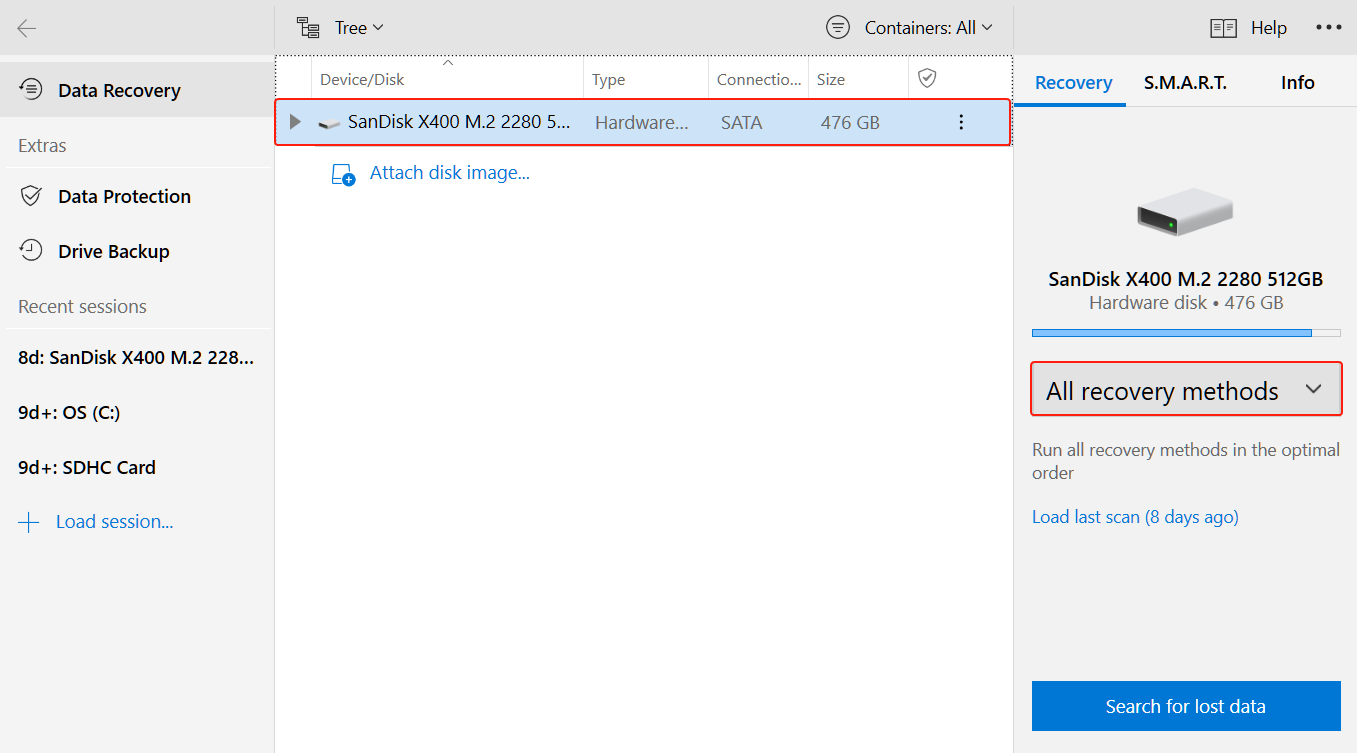The image size is (1357, 753).
Task: Click the Attach disk image icon
Action: tap(343, 172)
